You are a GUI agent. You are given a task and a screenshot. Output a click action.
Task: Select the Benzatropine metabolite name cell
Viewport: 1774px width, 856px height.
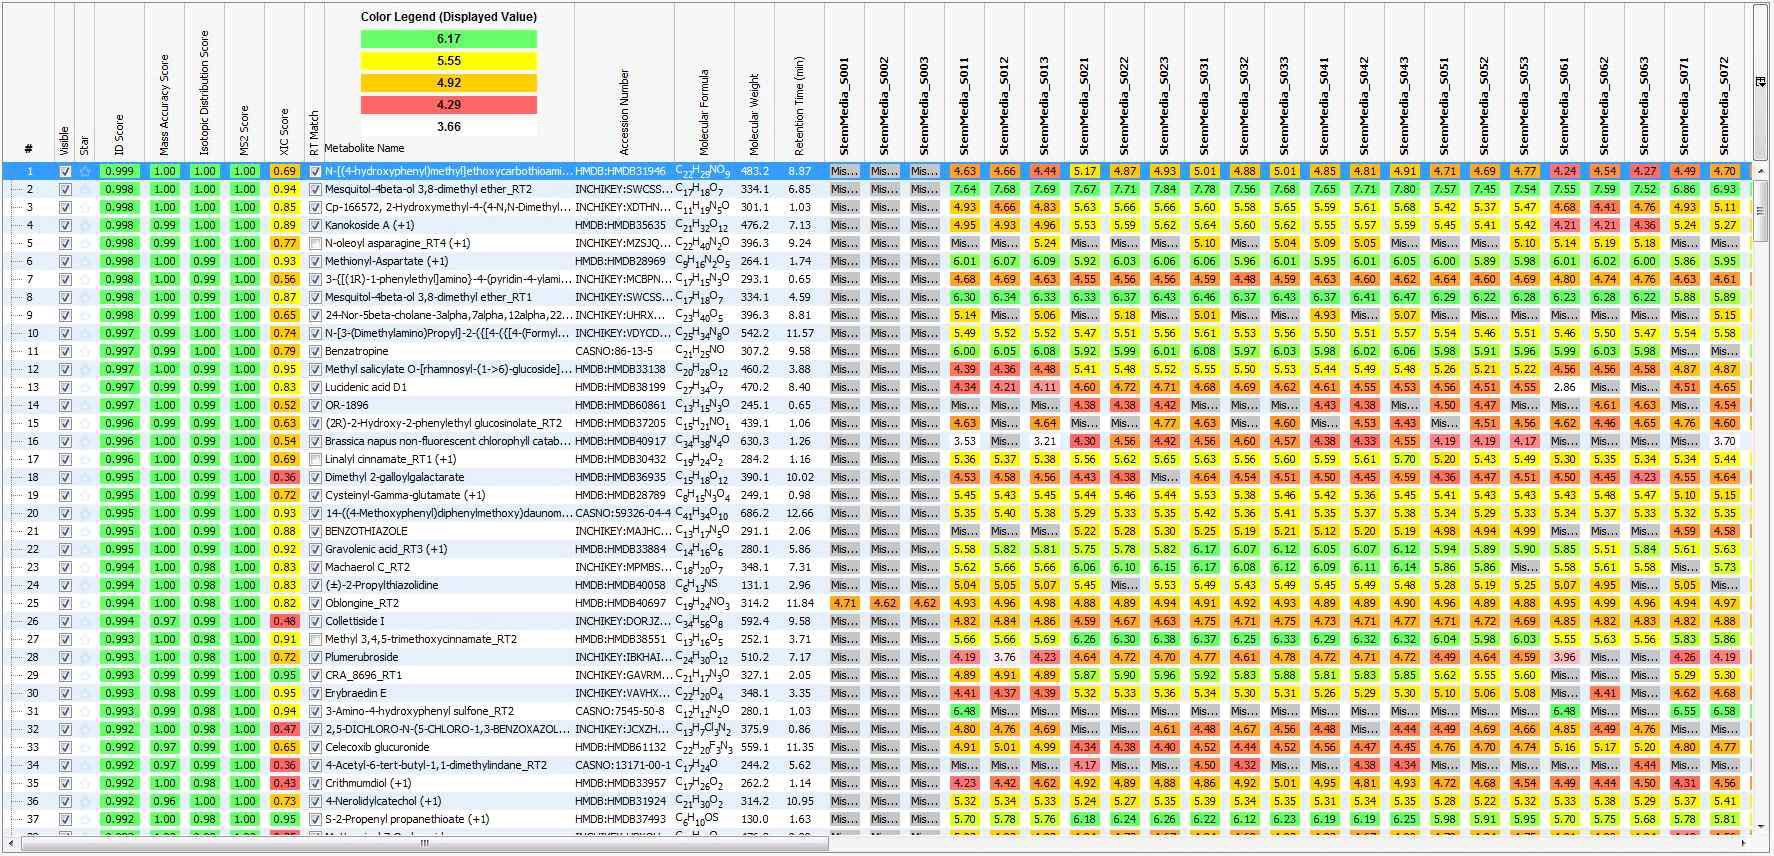[x=448, y=351]
